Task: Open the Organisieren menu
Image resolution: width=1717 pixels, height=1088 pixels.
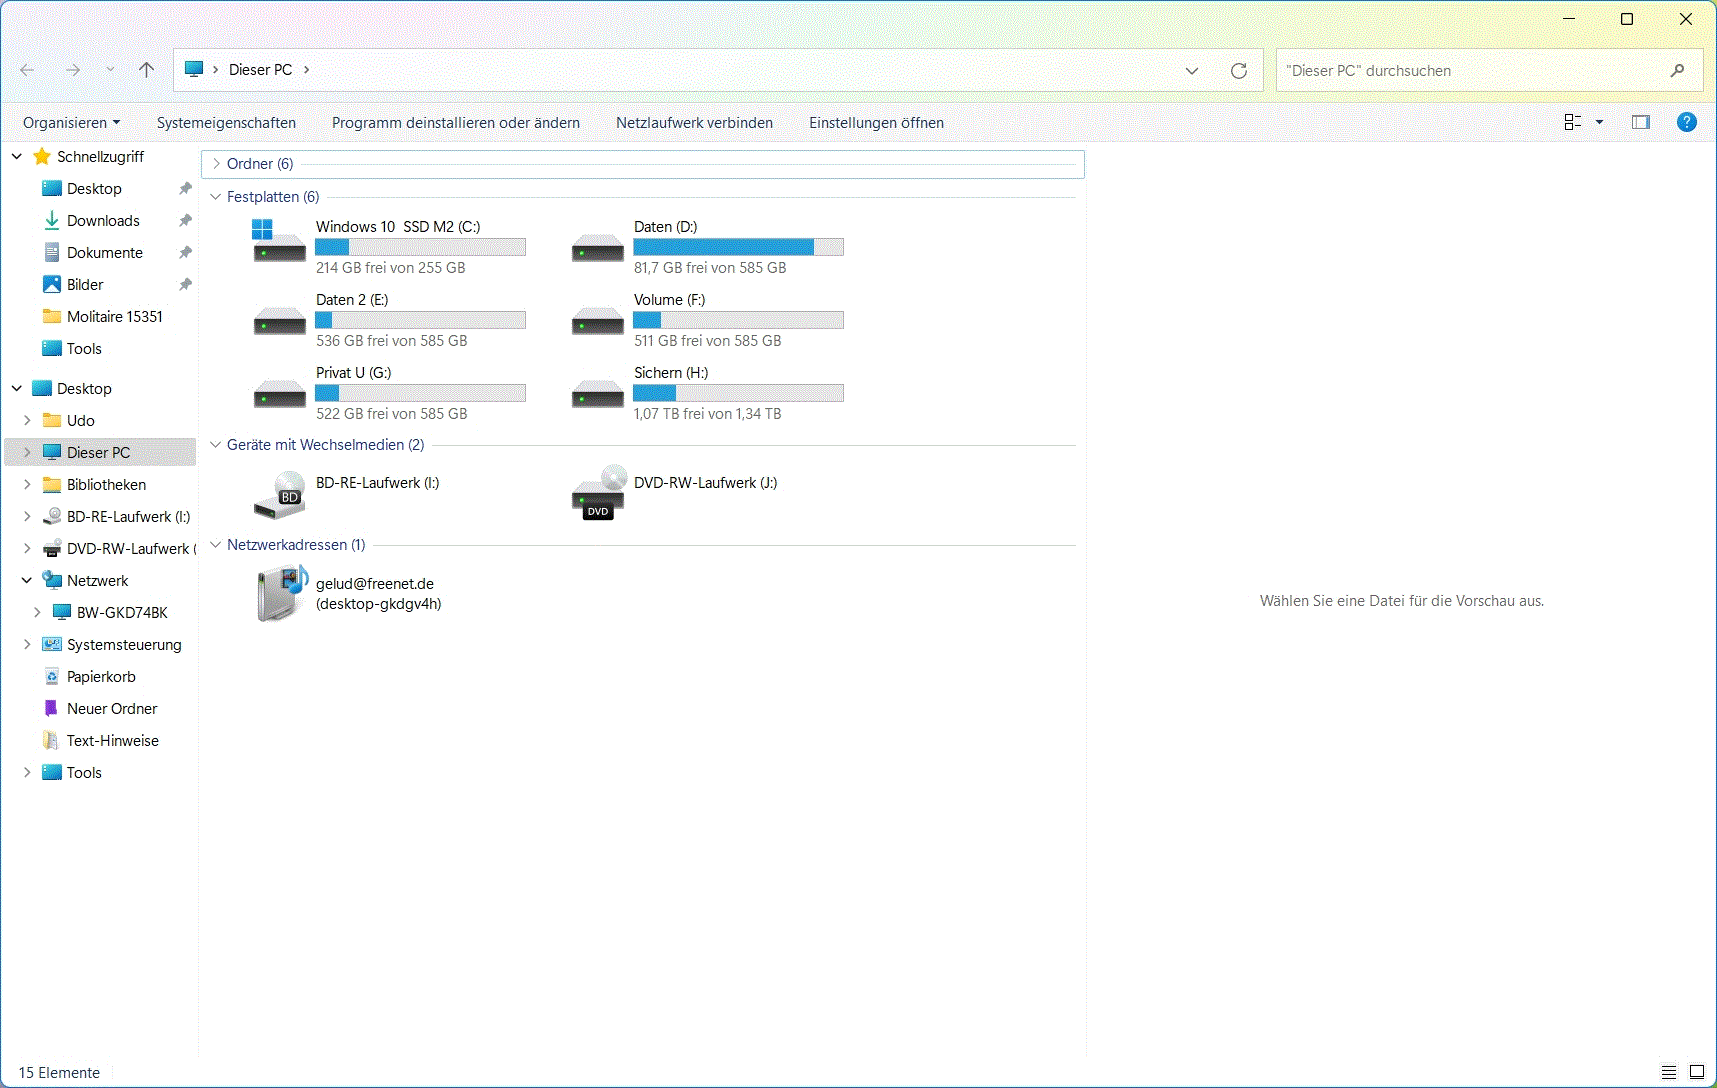Action: click(x=71, y=123)
